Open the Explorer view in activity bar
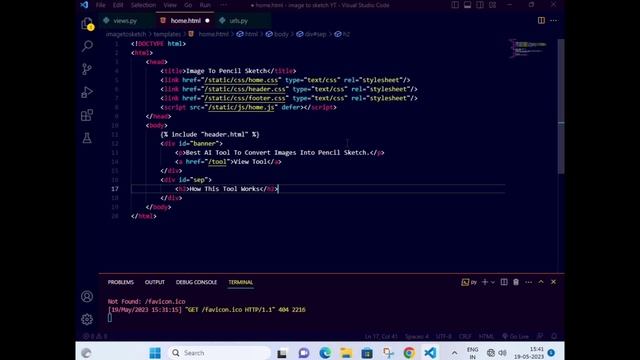The height and width of the screenshot is (360, 640). tap(87, 23)
